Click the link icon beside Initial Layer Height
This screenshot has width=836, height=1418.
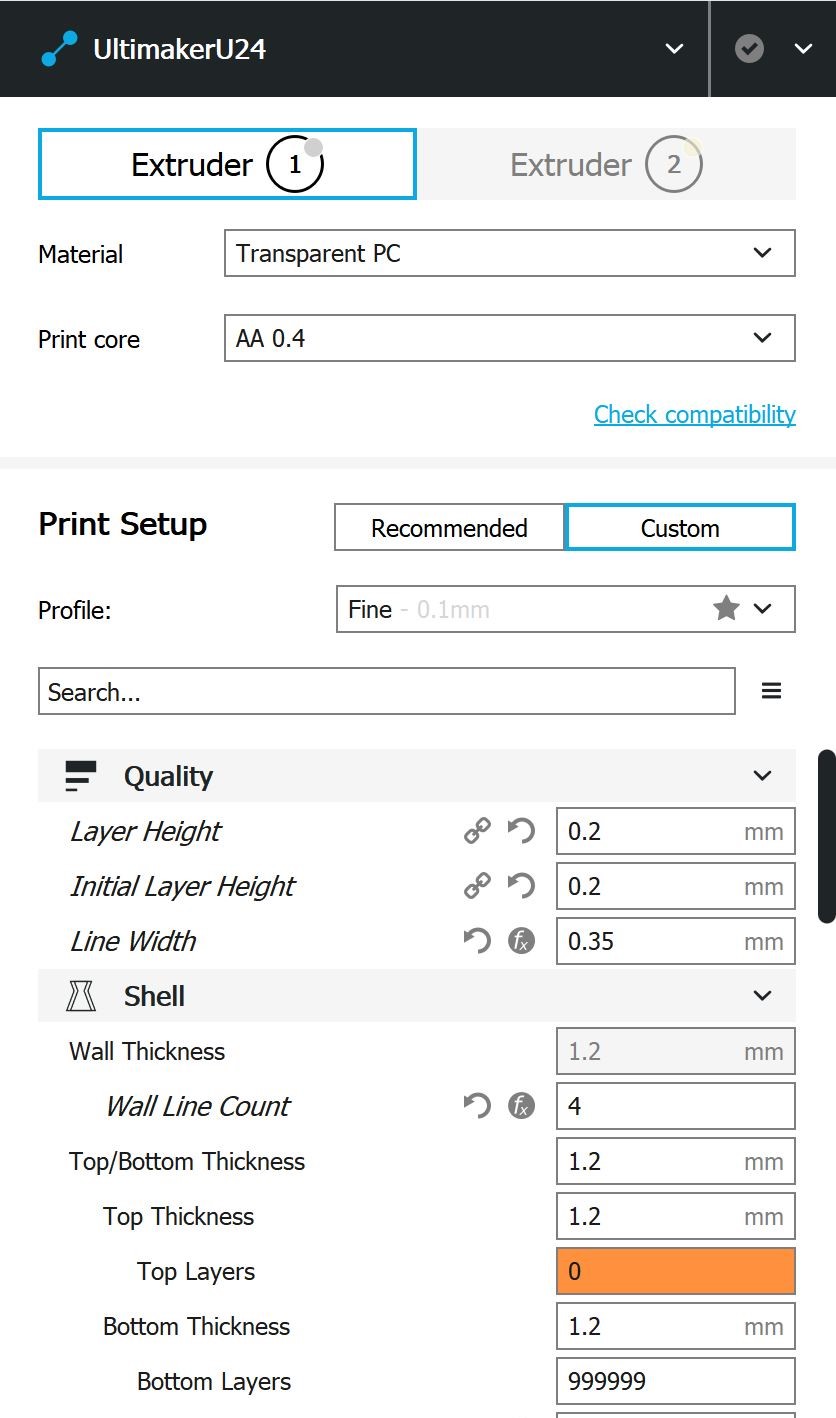click(477, 886)
